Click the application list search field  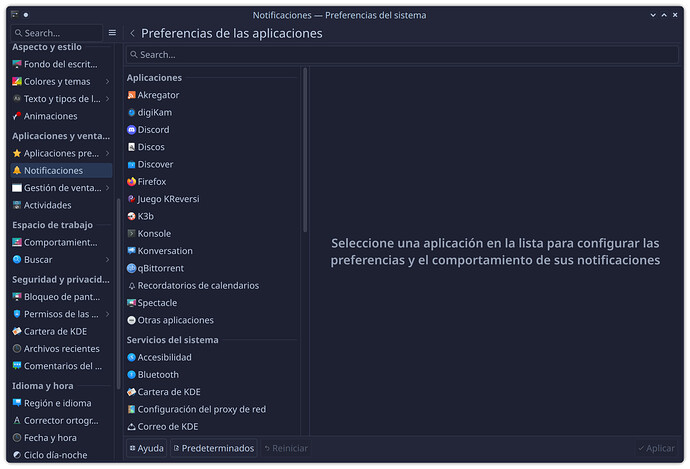pos(400,55)
